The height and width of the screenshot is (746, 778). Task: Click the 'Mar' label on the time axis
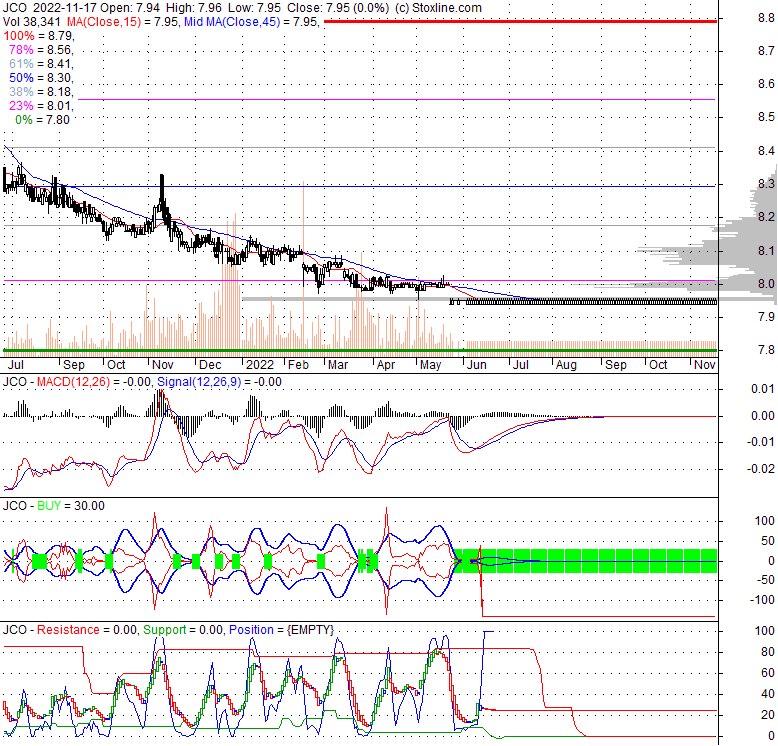[338, 365]
